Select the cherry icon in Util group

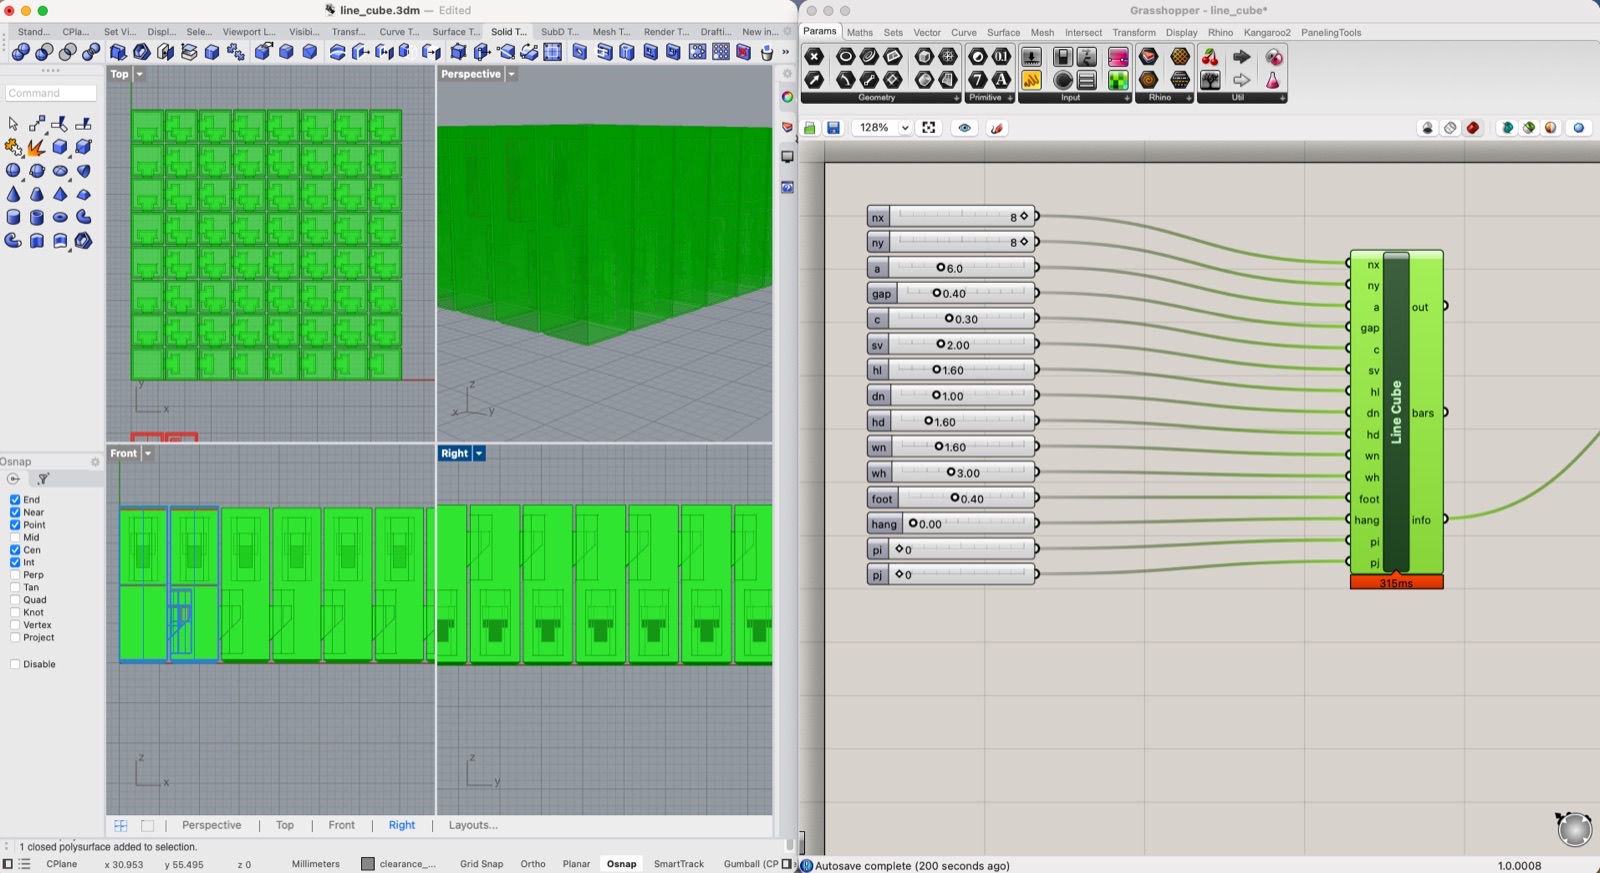(1211, 57)
